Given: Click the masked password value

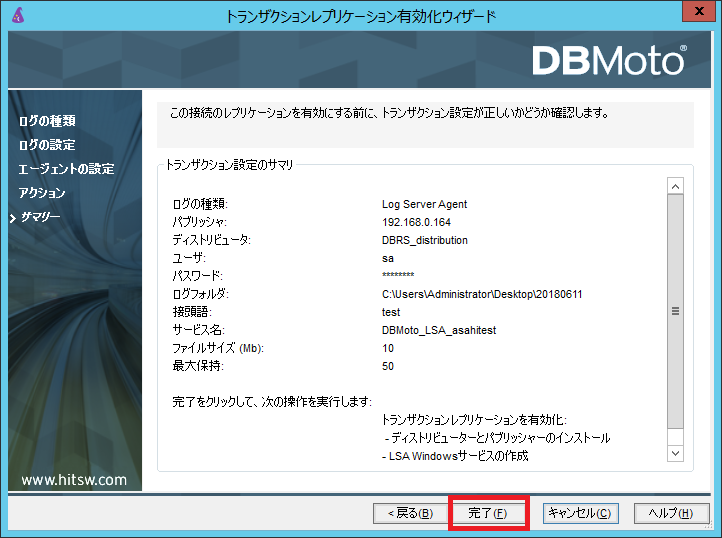Looking at the screenshot, I should coord(398,275).
